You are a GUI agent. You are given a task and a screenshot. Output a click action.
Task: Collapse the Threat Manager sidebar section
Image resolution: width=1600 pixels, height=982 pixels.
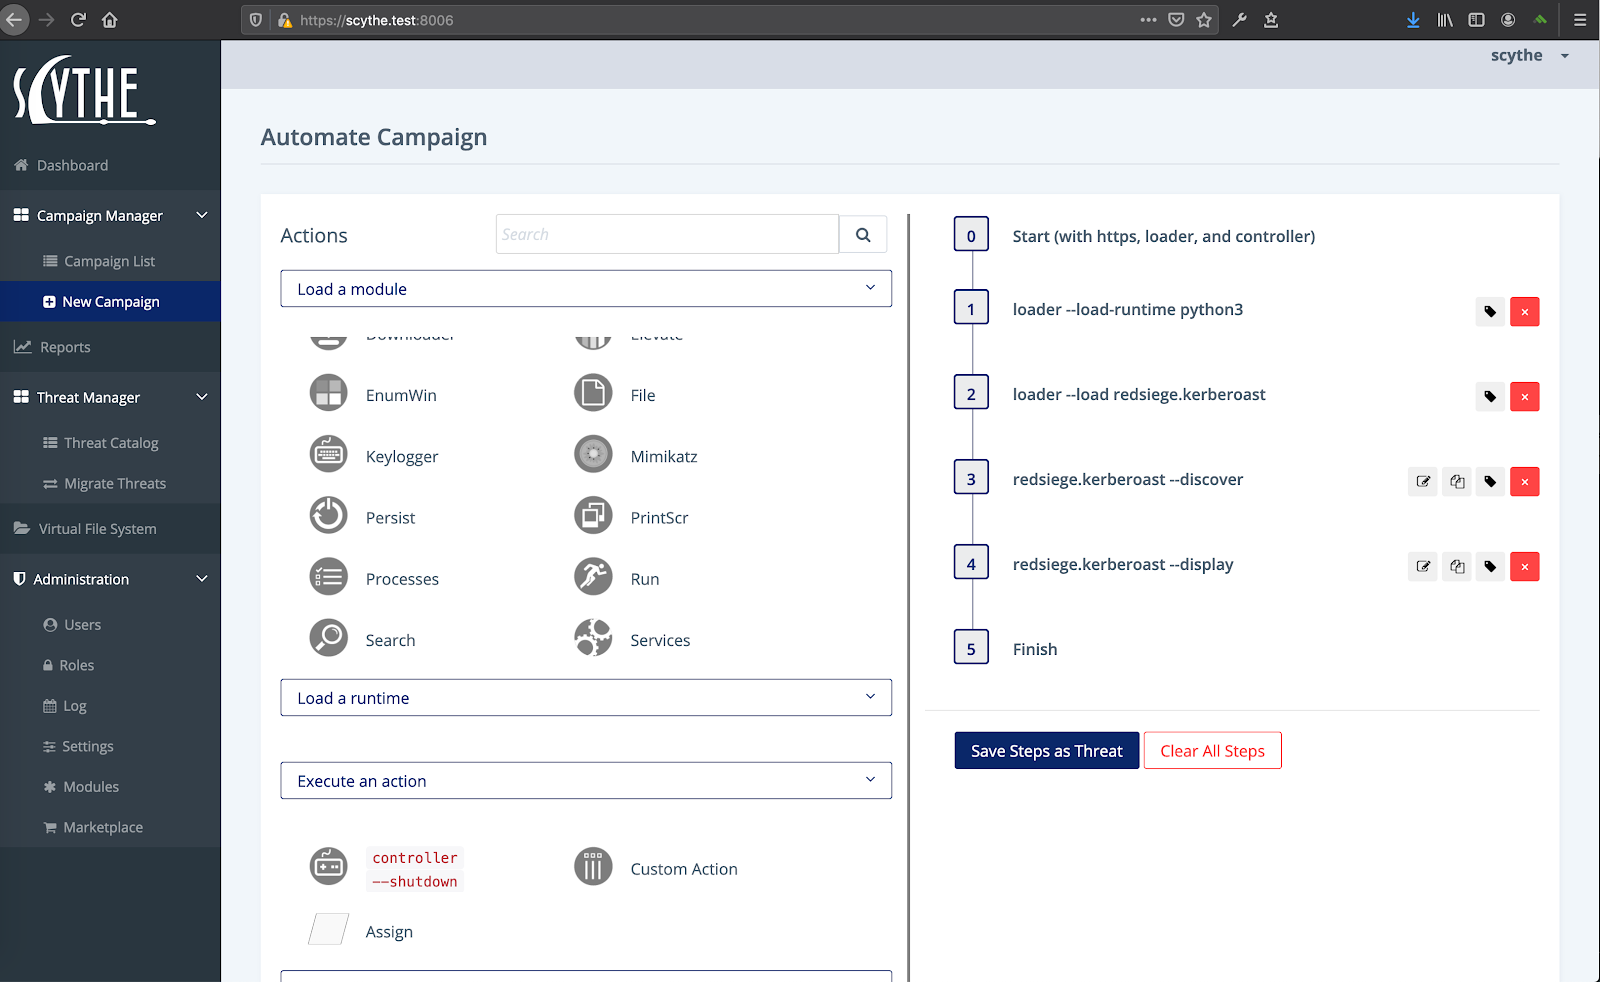(x=110, y=397)
